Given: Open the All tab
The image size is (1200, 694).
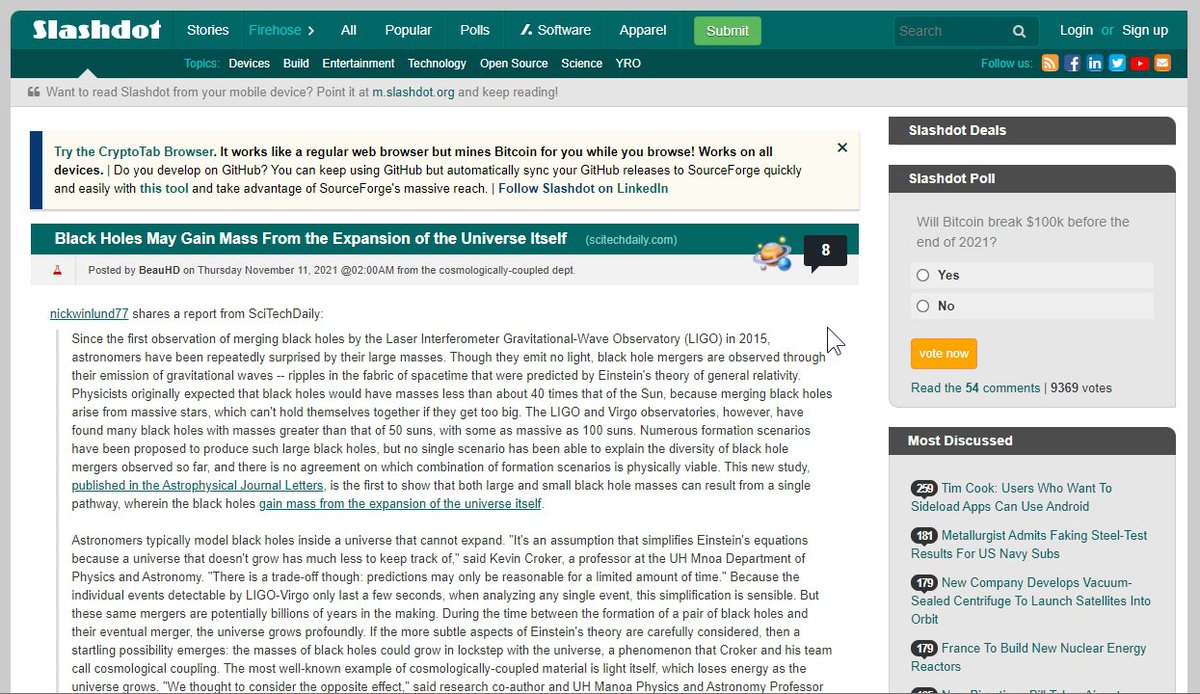Looking at the screenshot, I should (349, 30).
